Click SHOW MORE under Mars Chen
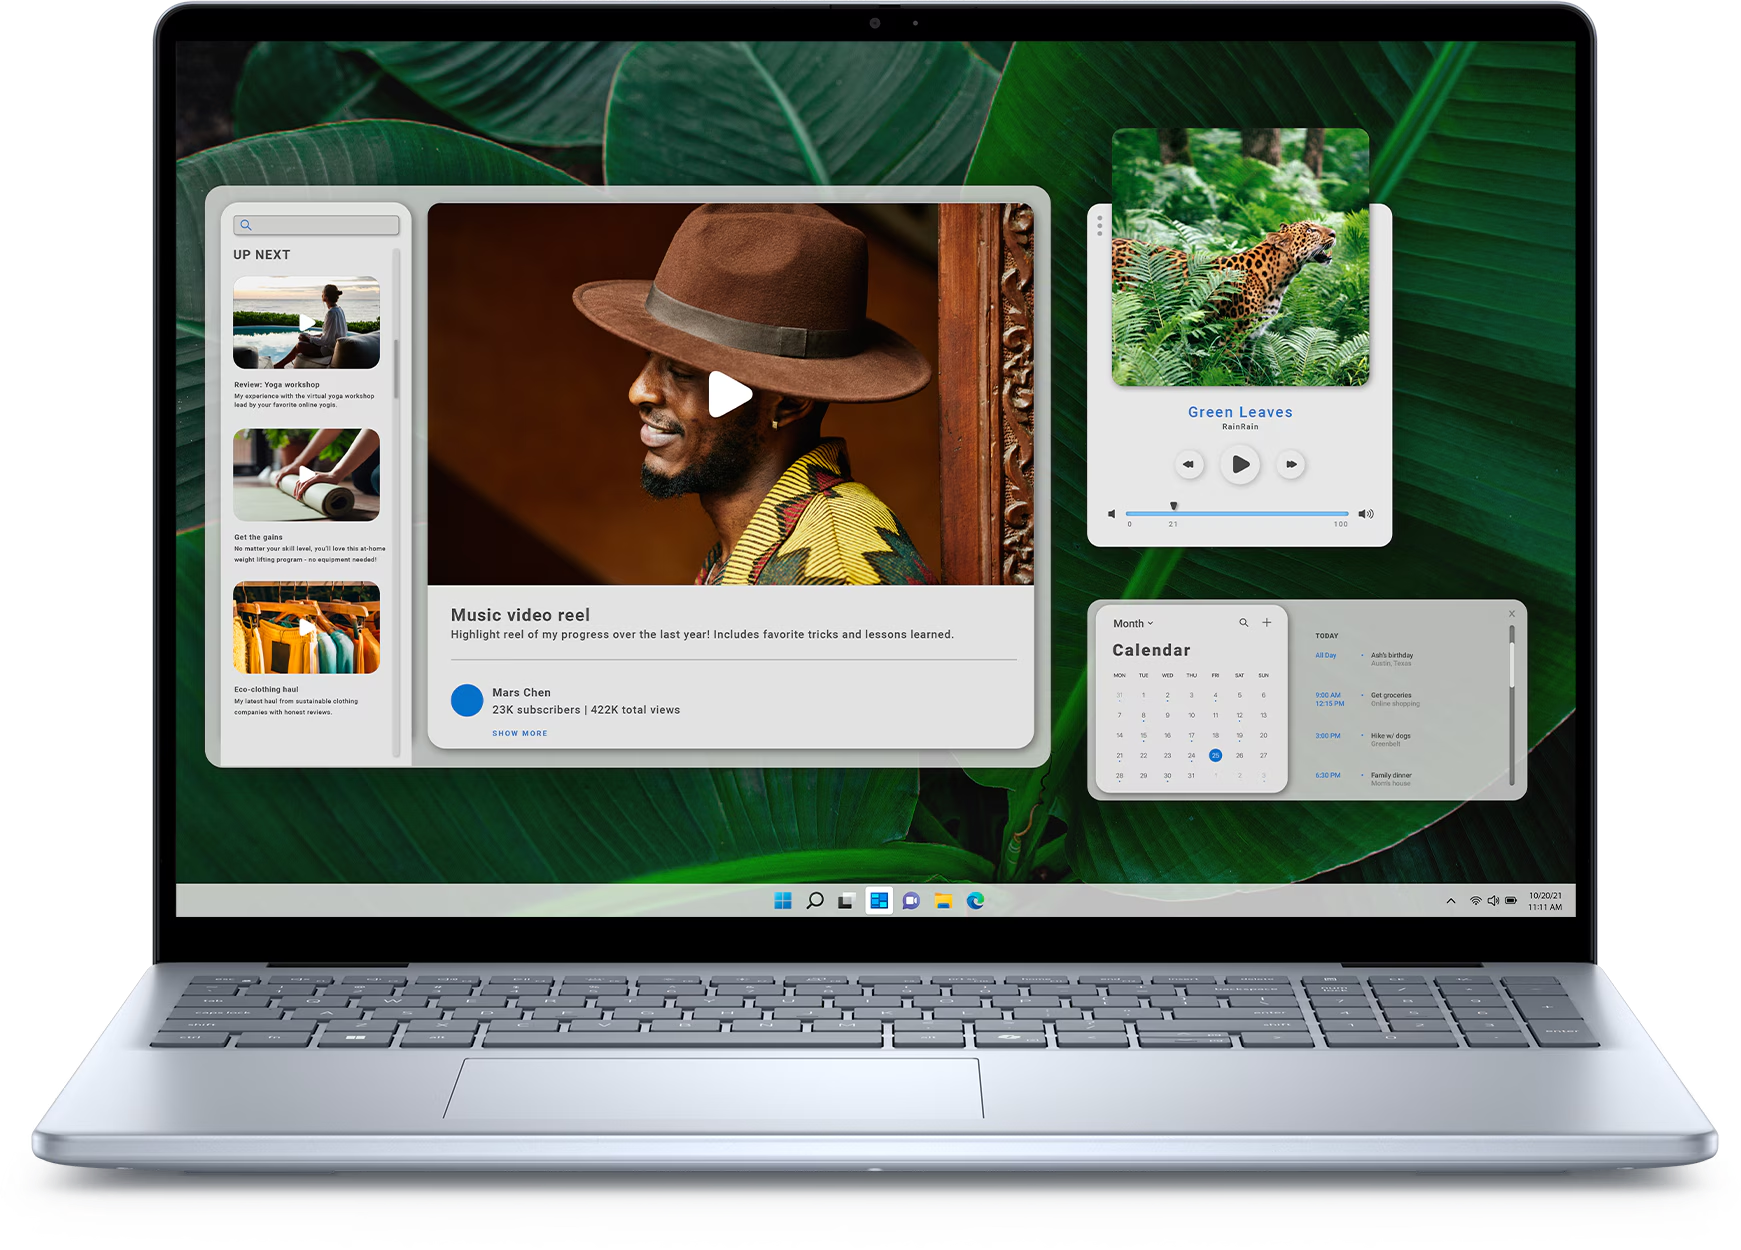Image resolution: width=1741 pixels, height=1250 pixels. 520,733
